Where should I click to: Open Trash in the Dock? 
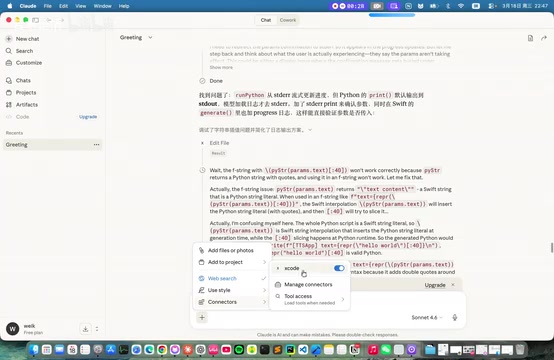point(520,350)
